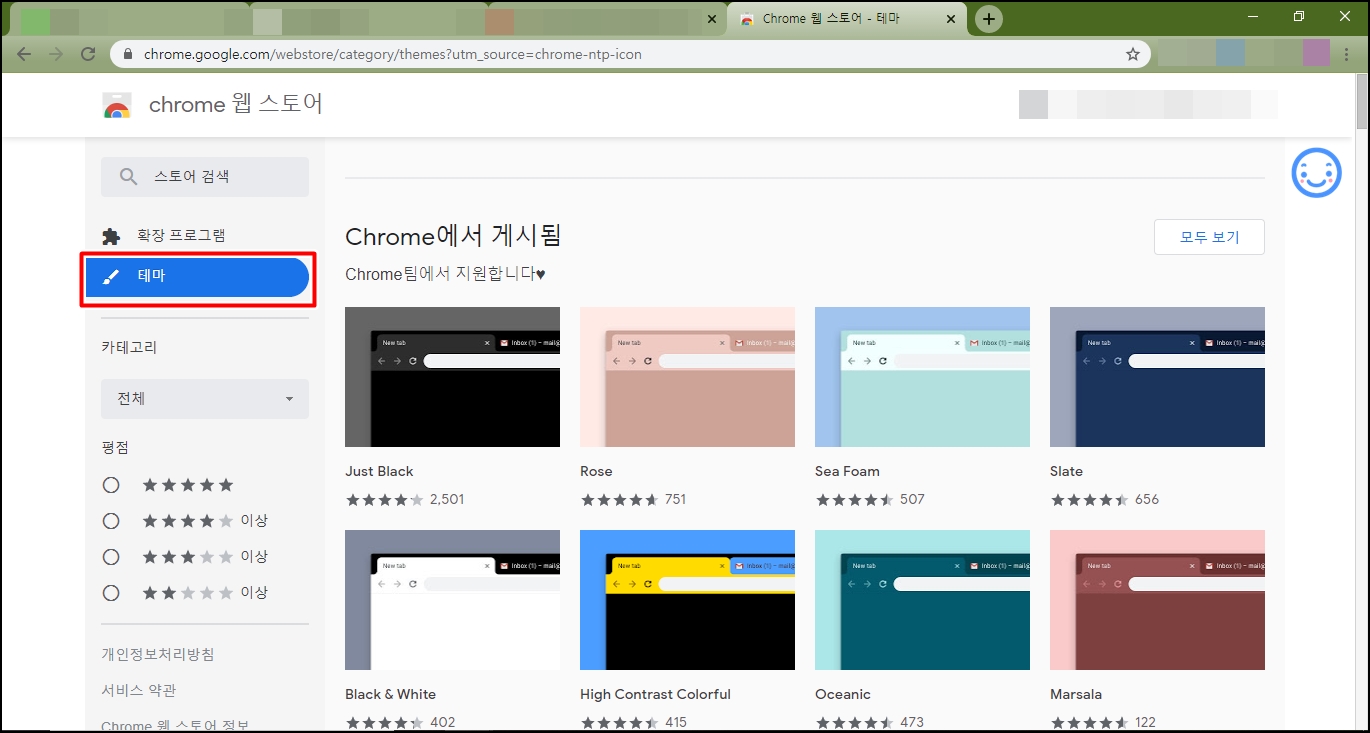Click the 스토어 검색 search field

pyautogui.click(x=205, y=176)
